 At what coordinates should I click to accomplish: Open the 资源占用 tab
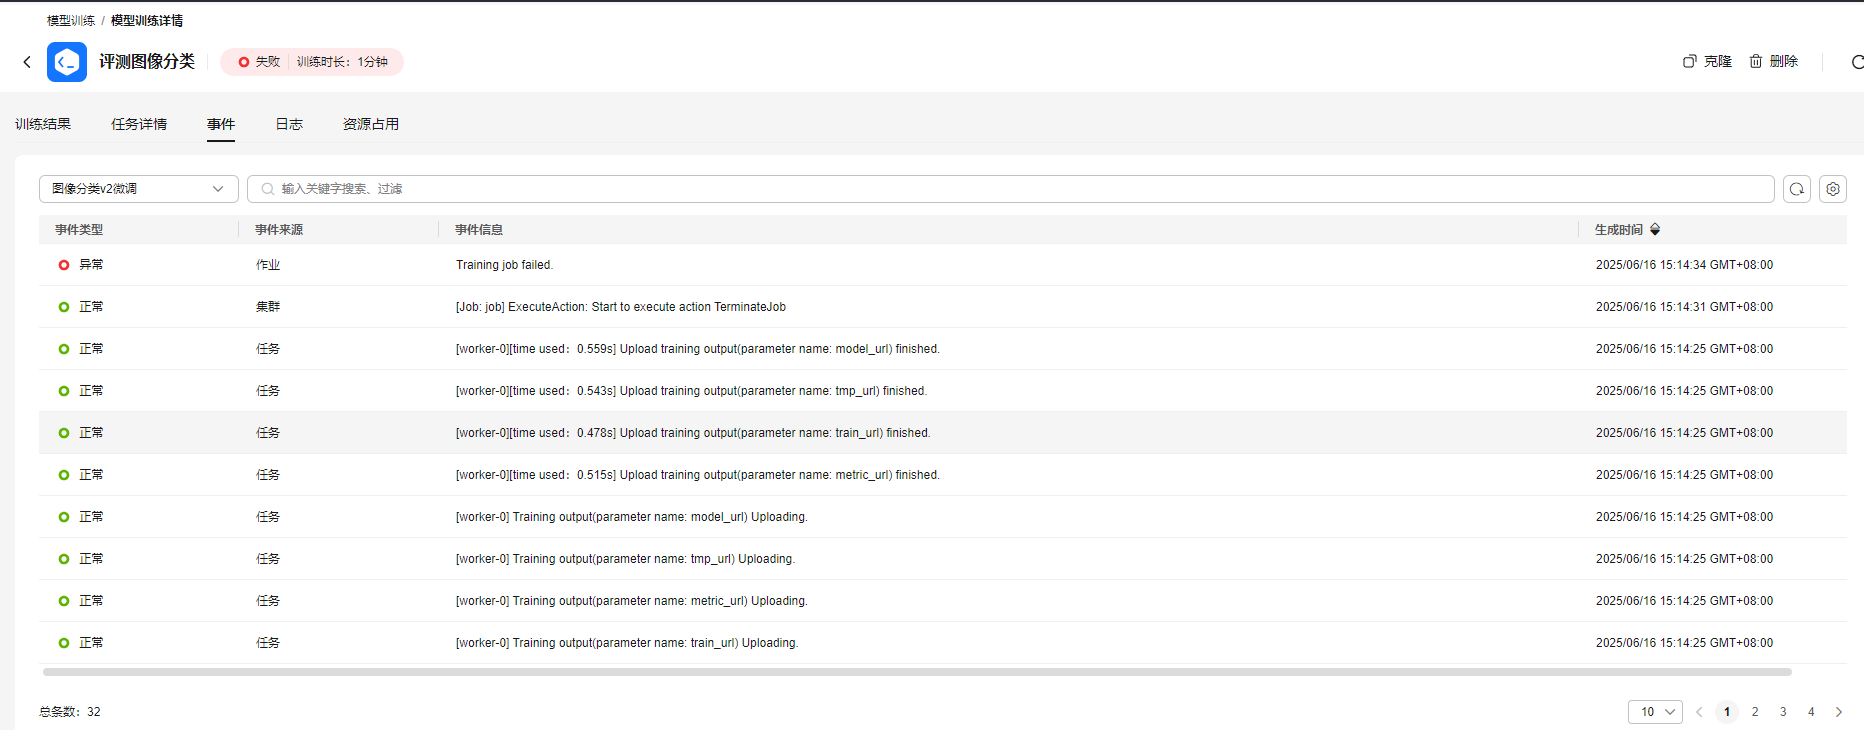pyautogui.click(x=371, y=124)
